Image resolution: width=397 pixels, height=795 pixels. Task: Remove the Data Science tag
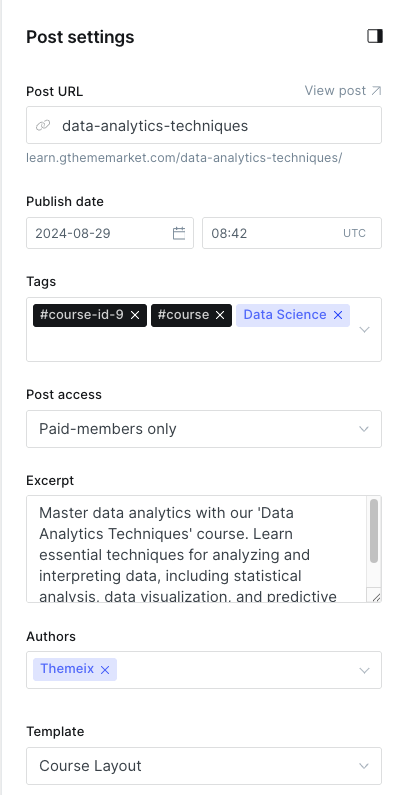pos(338,315)
